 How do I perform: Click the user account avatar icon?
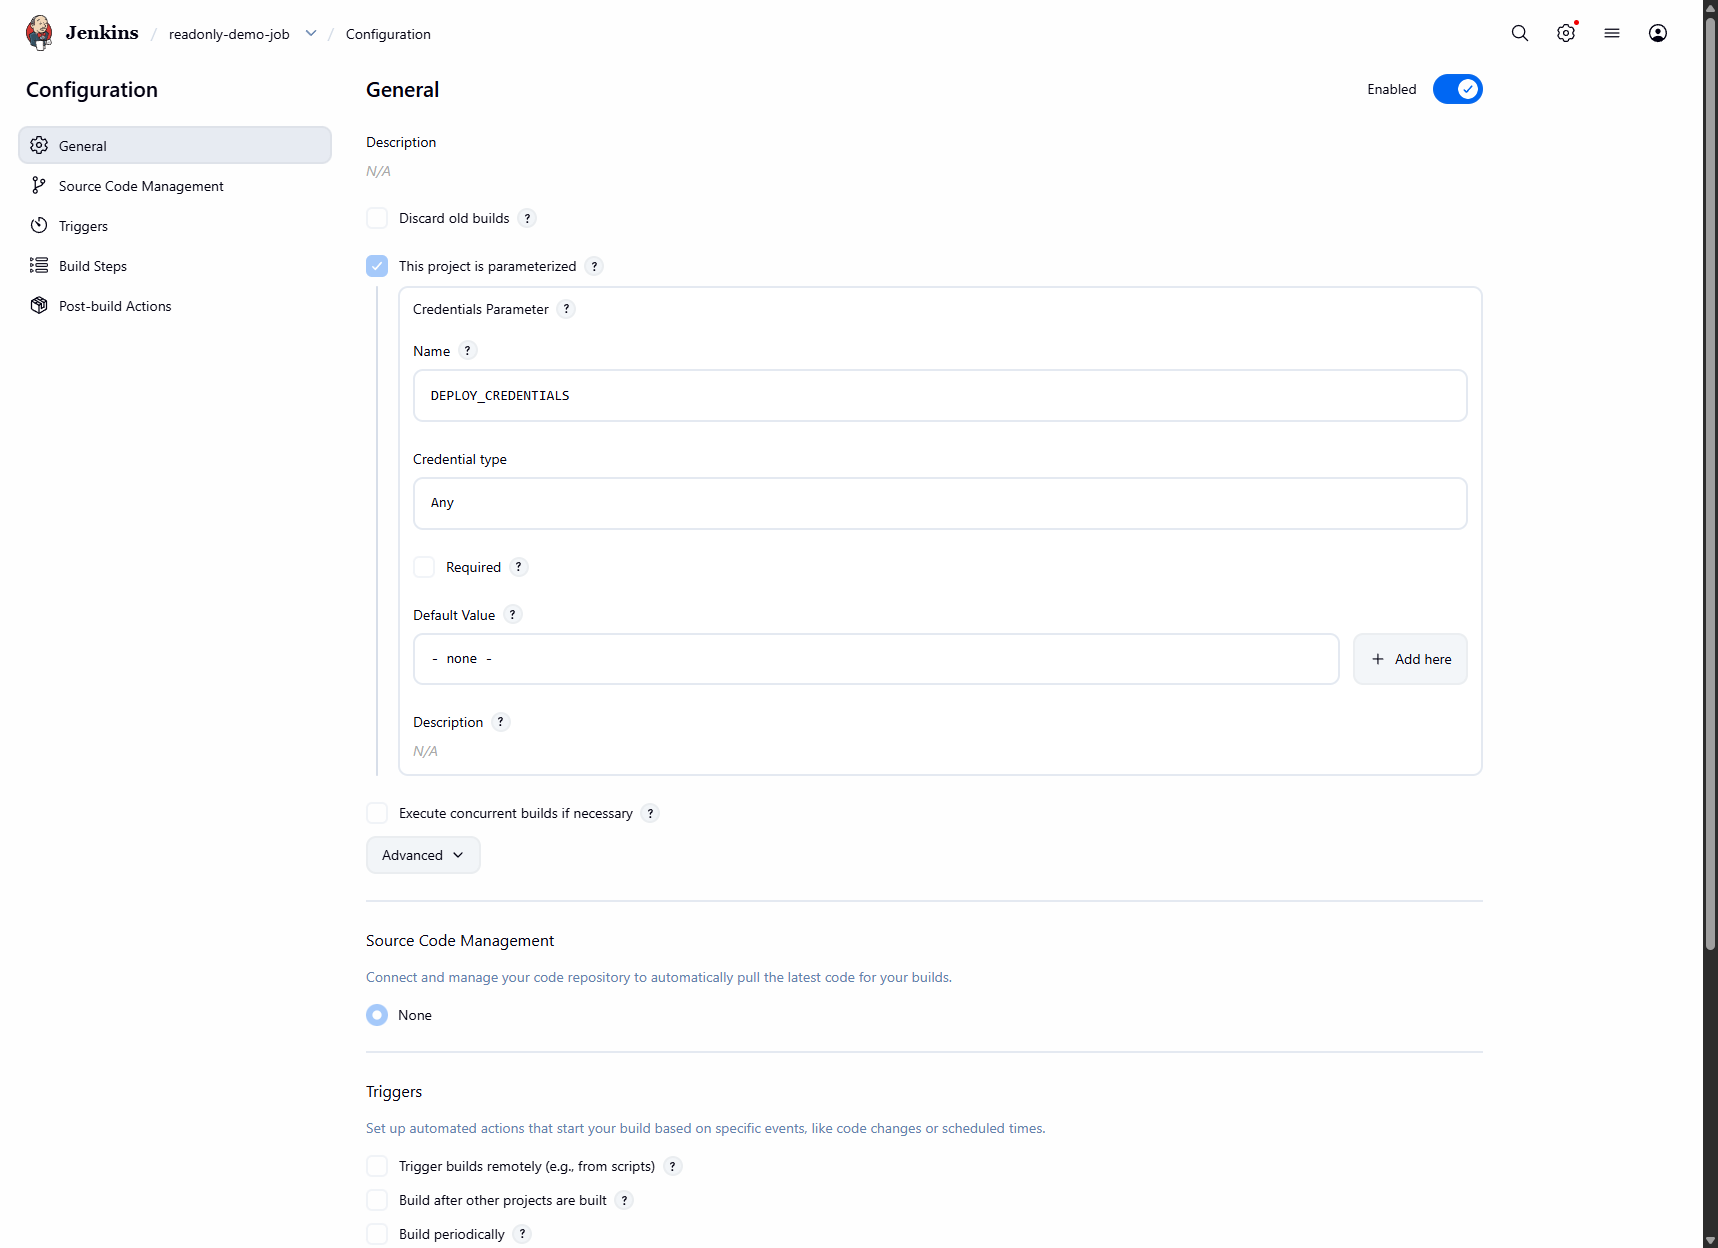click(1658, 33)
